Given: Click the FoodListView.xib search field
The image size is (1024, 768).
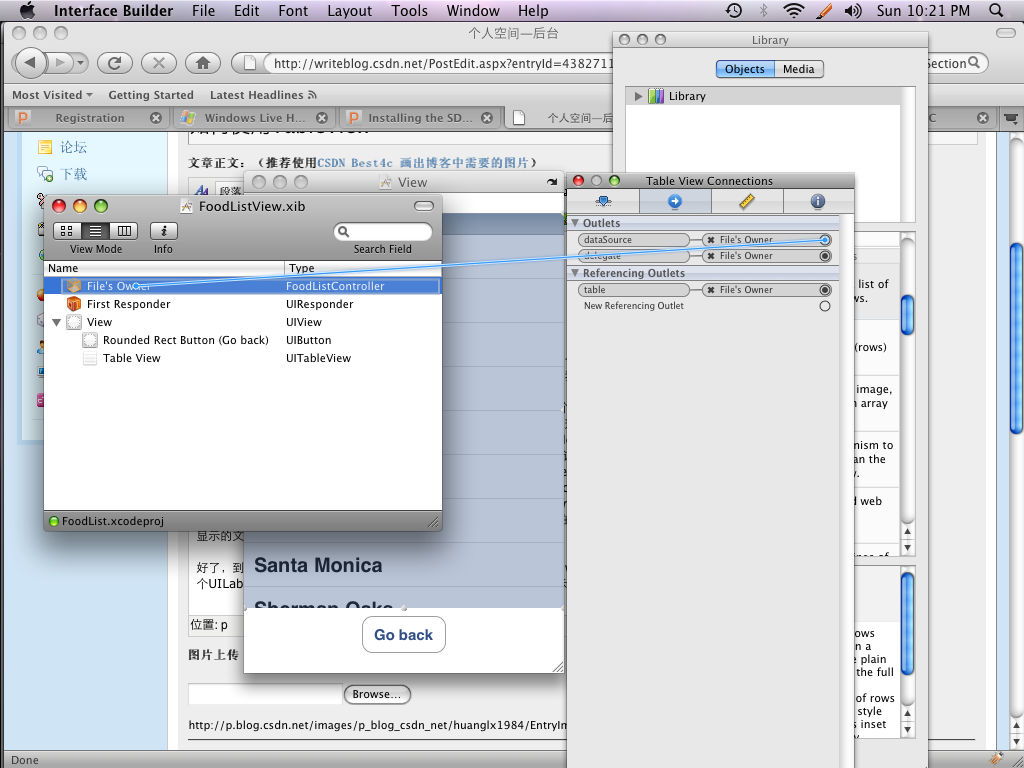Looking at the screenshot, I should pos(383,231).
